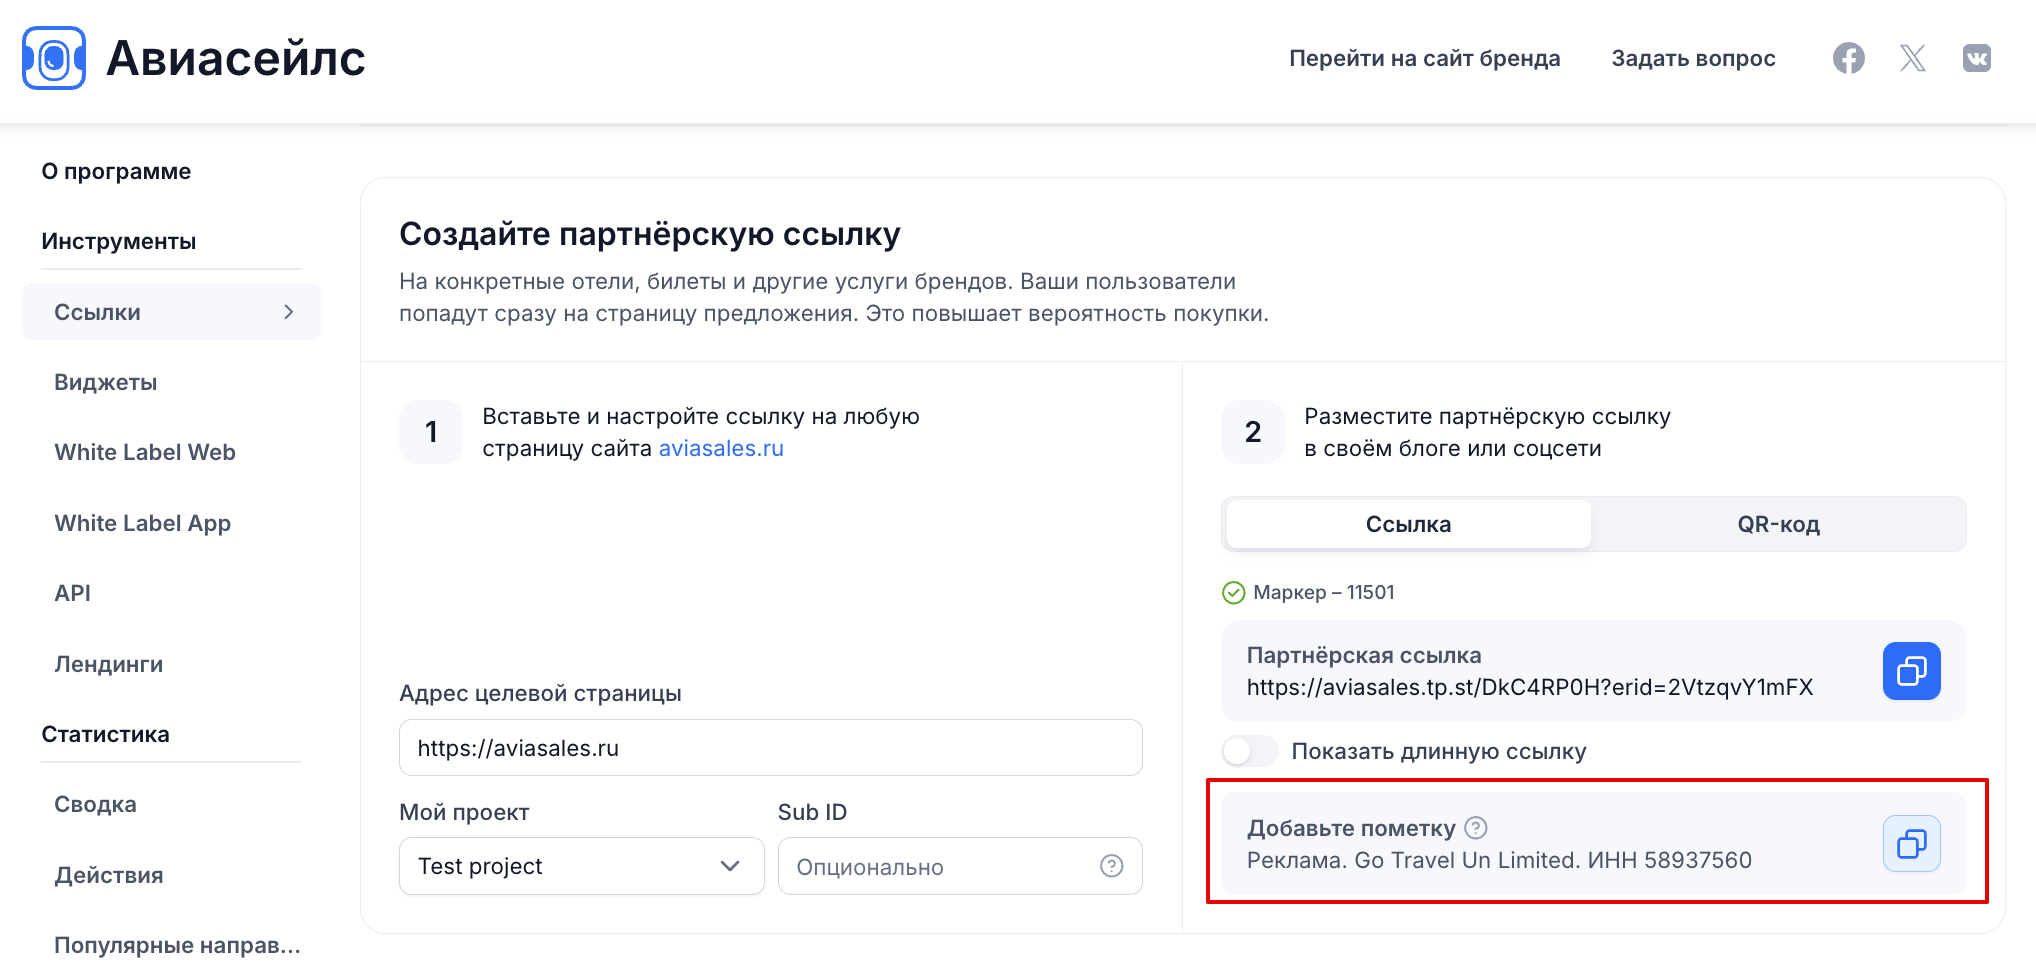
Task: Open Популярные направления sidebar item
Action: tap(177, 945)
